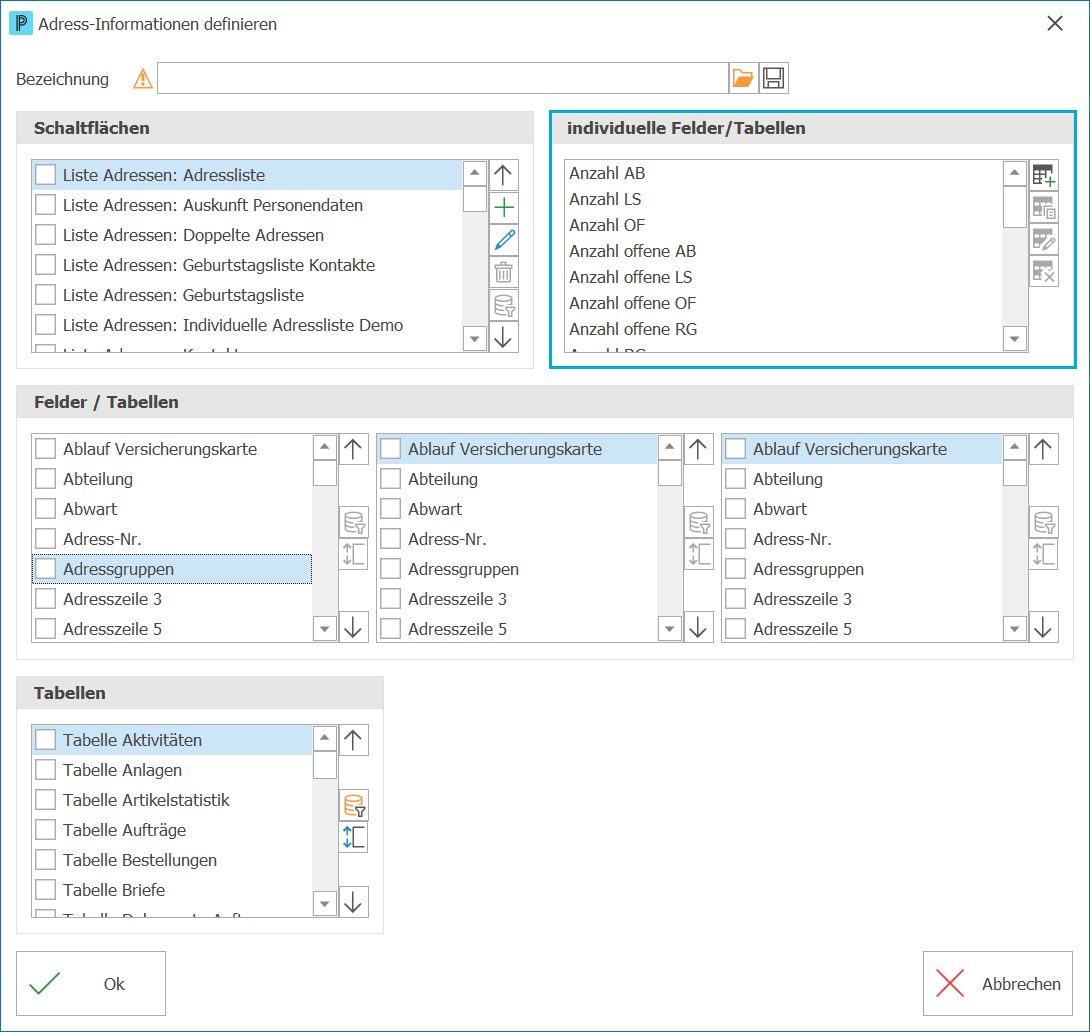
Task: Tick Liste Adressen: Geburtstagsliste Kontakte
Action: coord(46,265)
